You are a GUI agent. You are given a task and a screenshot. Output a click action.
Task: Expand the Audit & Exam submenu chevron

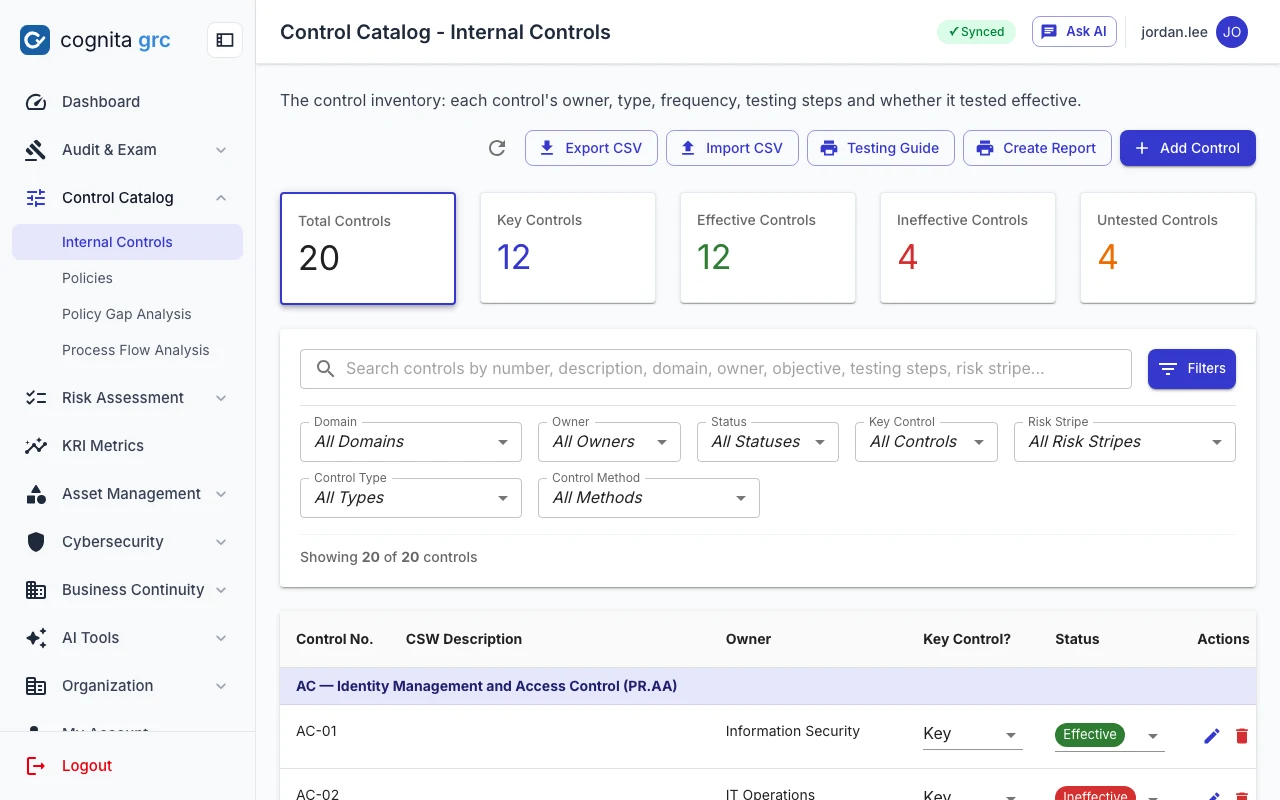coord(221,150)
